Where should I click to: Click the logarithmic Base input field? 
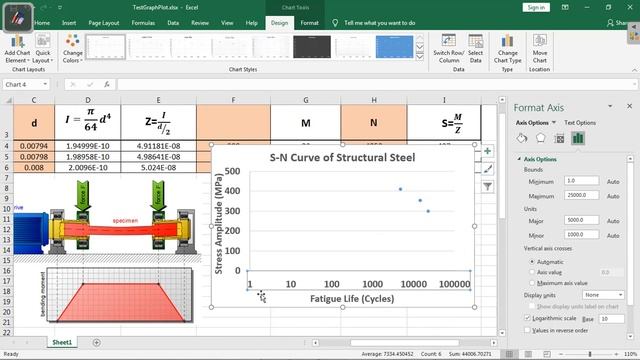pos(611,318)
